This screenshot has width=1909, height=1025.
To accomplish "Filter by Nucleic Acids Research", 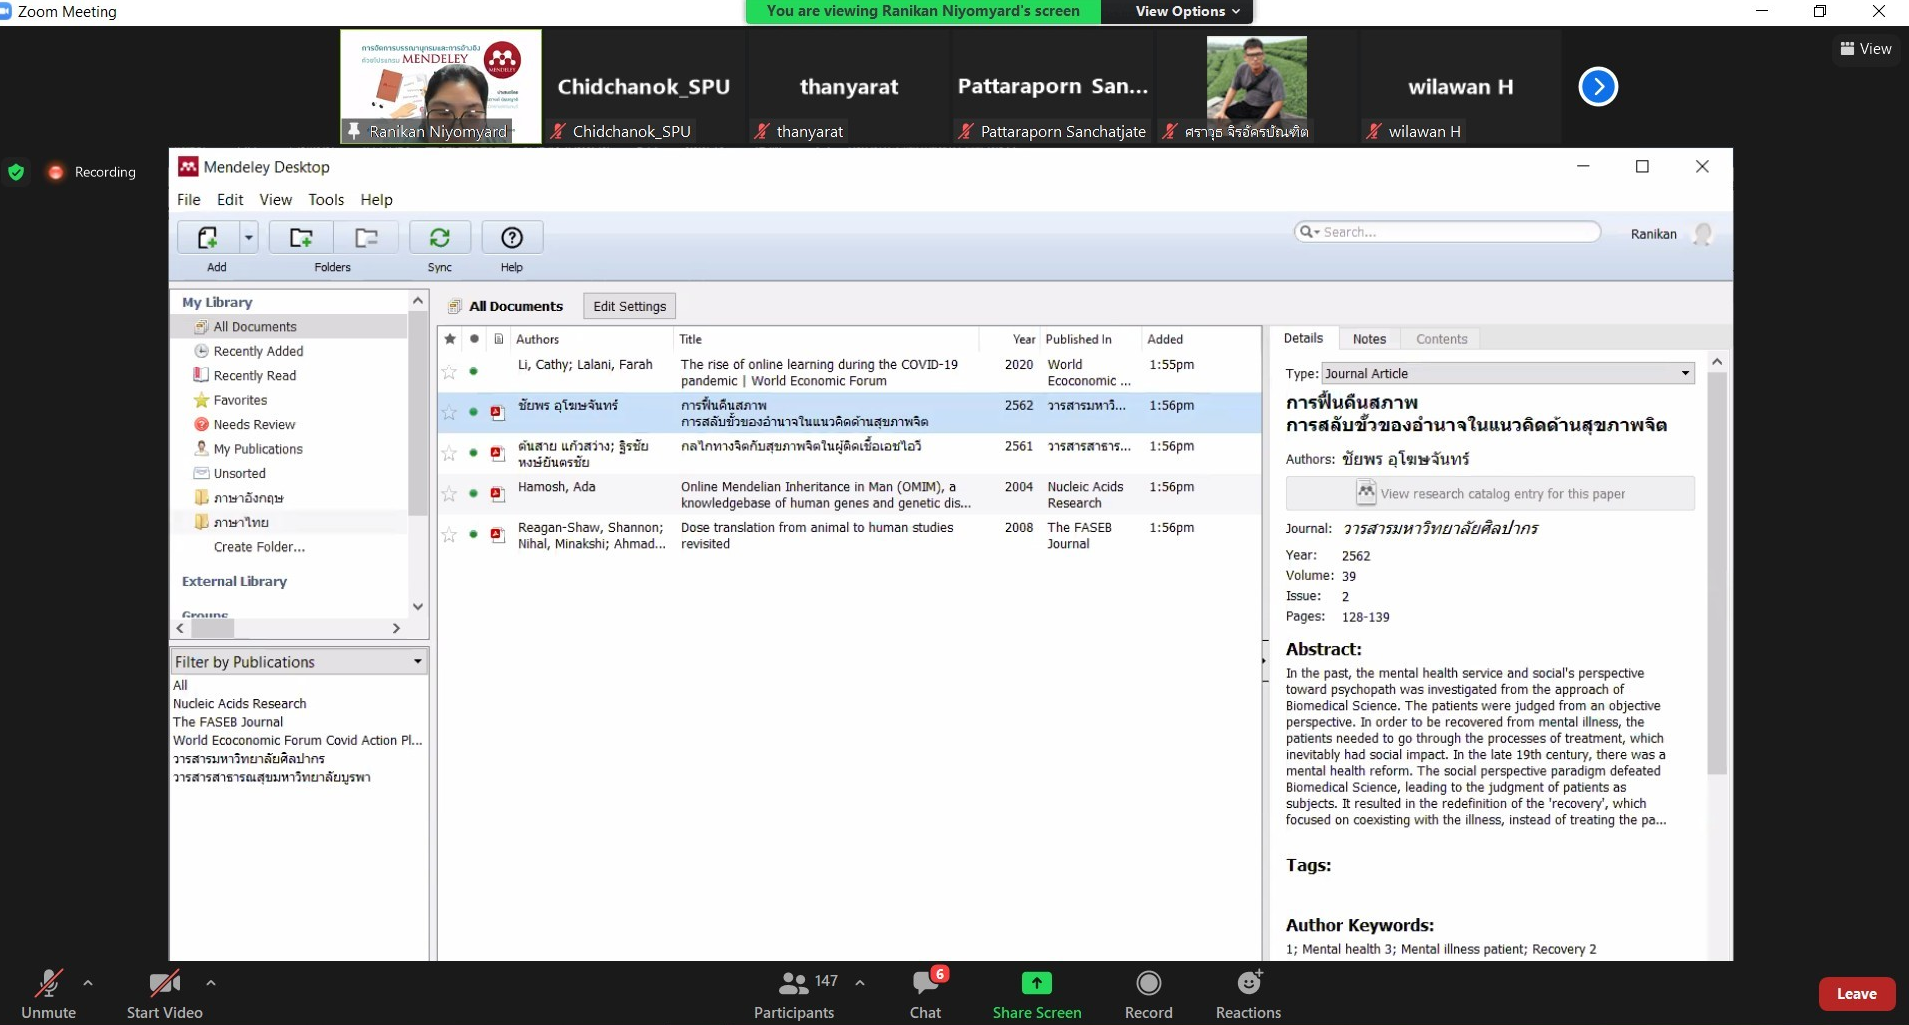I will pyautogui.click(x=240, y=704).
